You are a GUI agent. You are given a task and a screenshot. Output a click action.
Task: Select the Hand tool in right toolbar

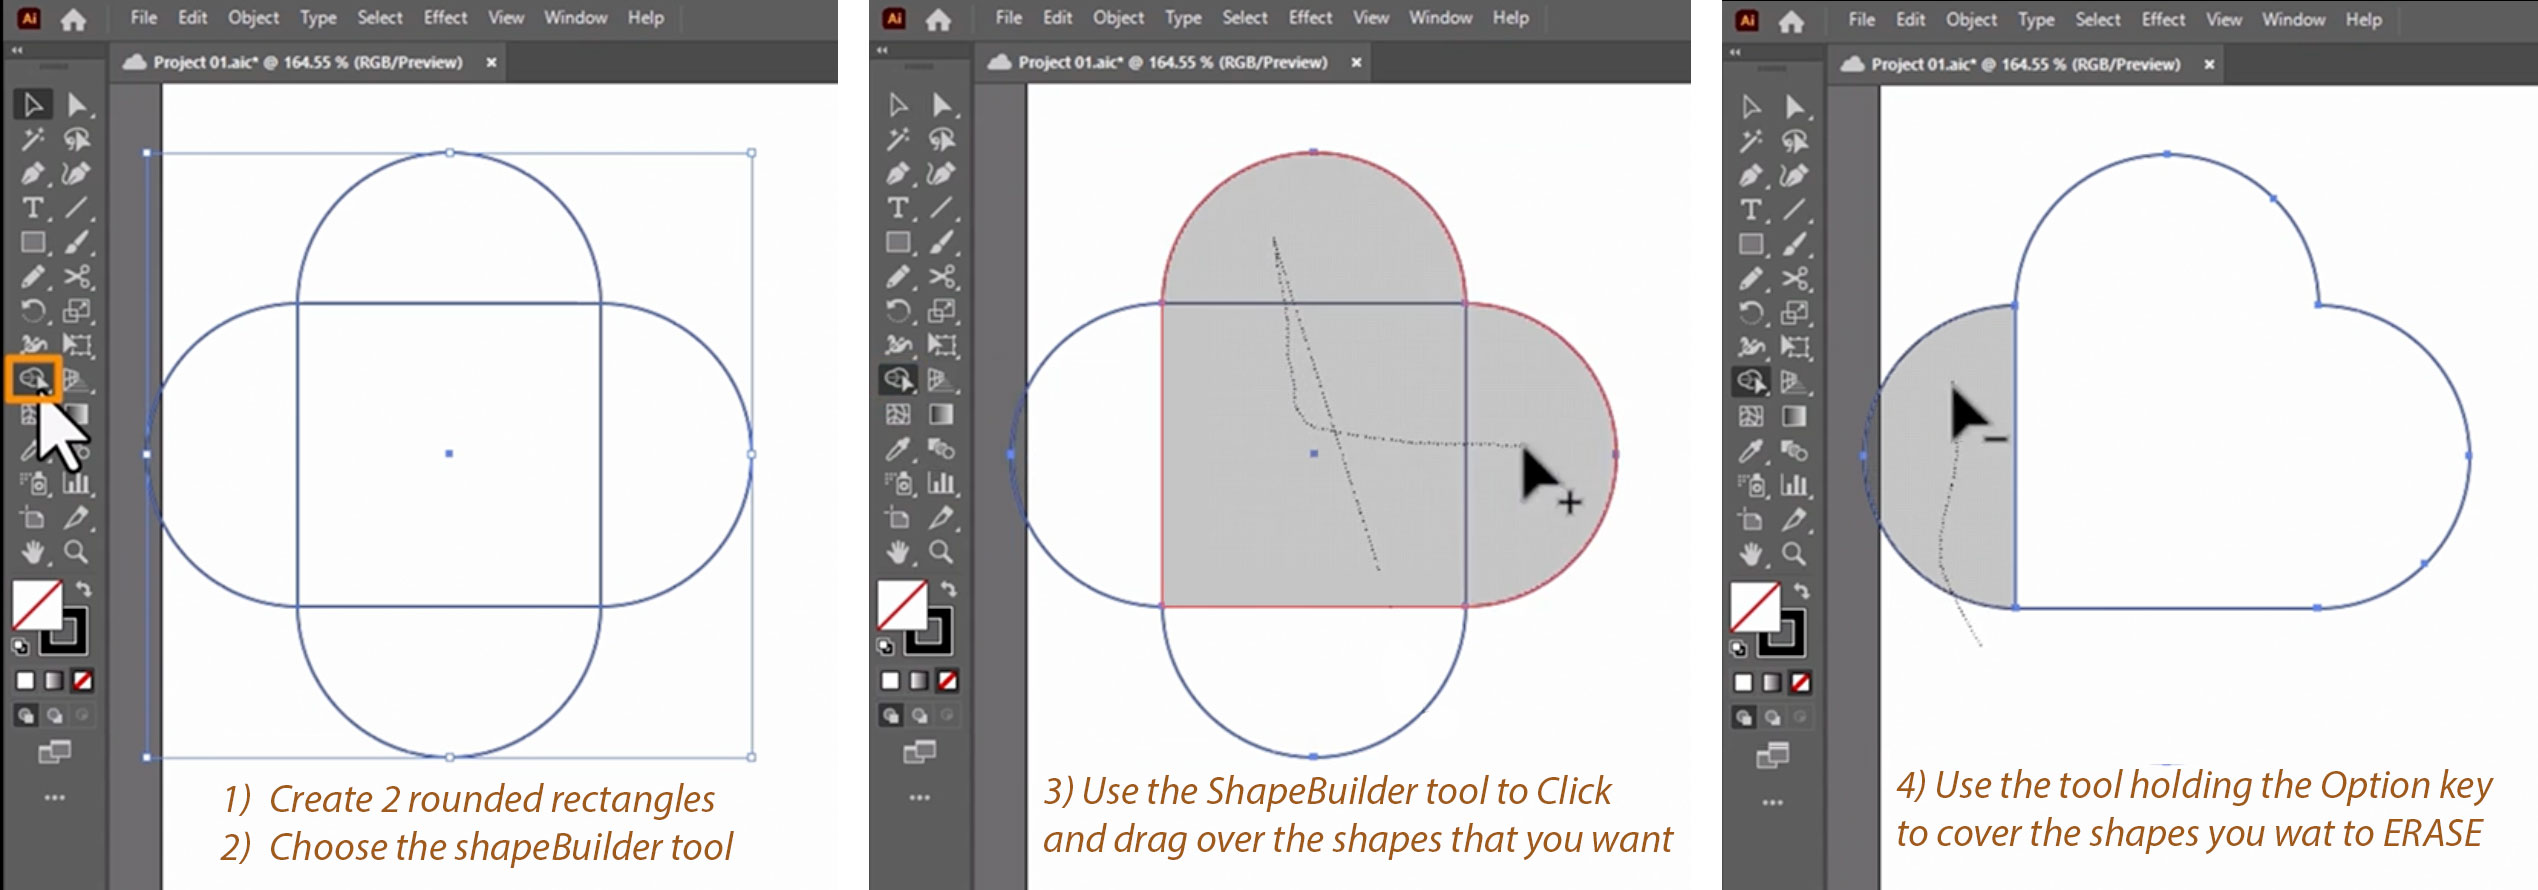point(1750,554)
